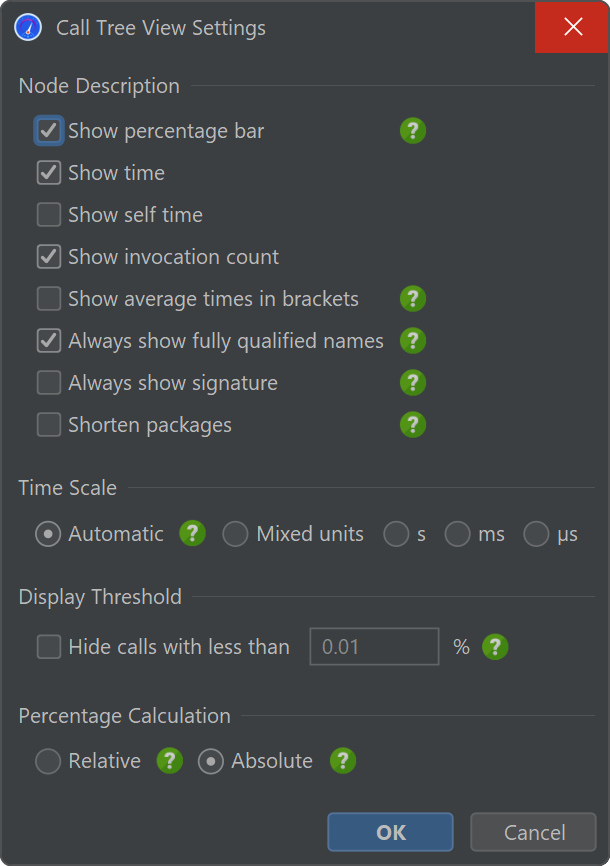Click help icon next to Automatic time scale
The image size is (610, 866).
point(192,534)
